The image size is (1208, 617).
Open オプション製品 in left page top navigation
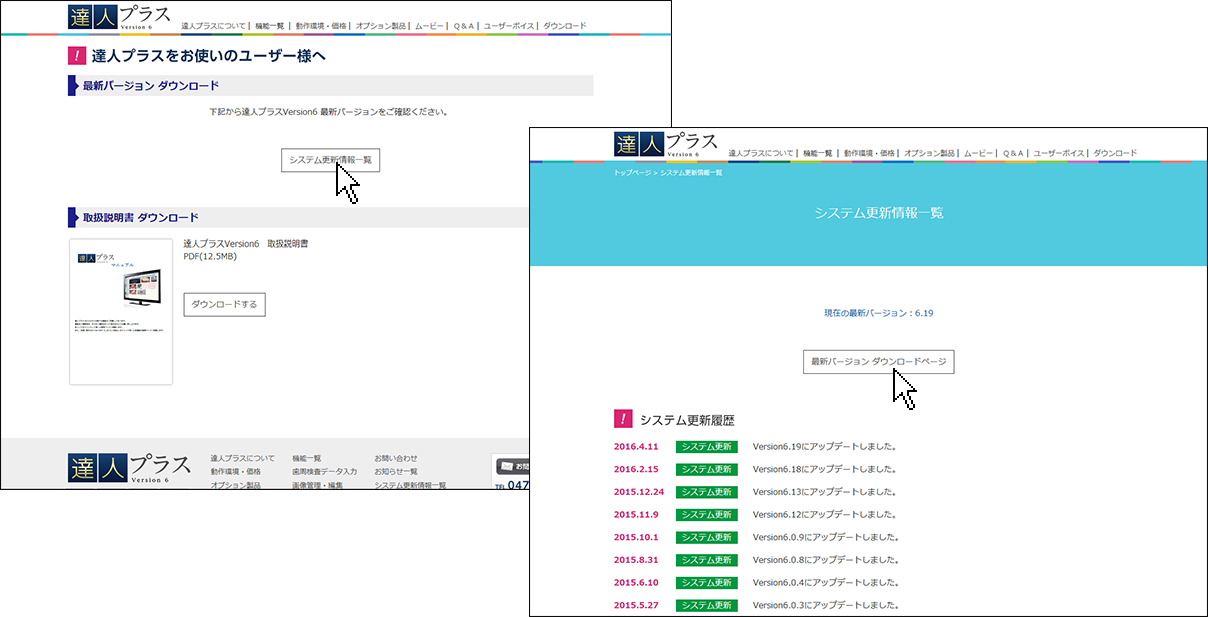click(x=382, y=25)
